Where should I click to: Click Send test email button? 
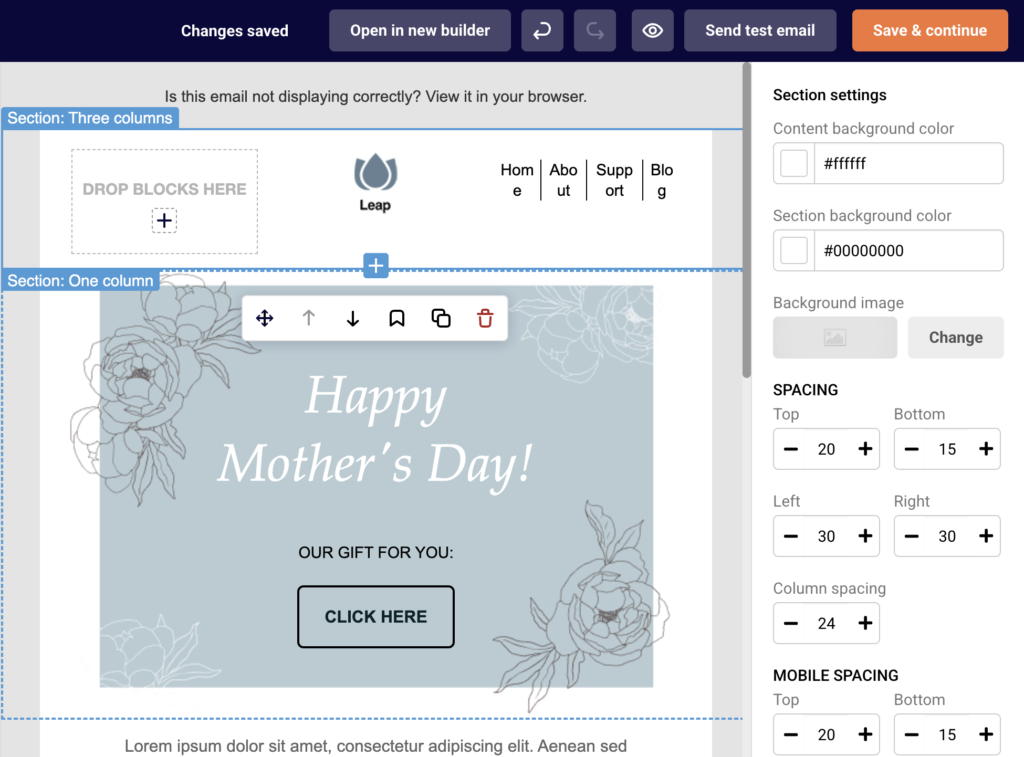tap(760, 30)
